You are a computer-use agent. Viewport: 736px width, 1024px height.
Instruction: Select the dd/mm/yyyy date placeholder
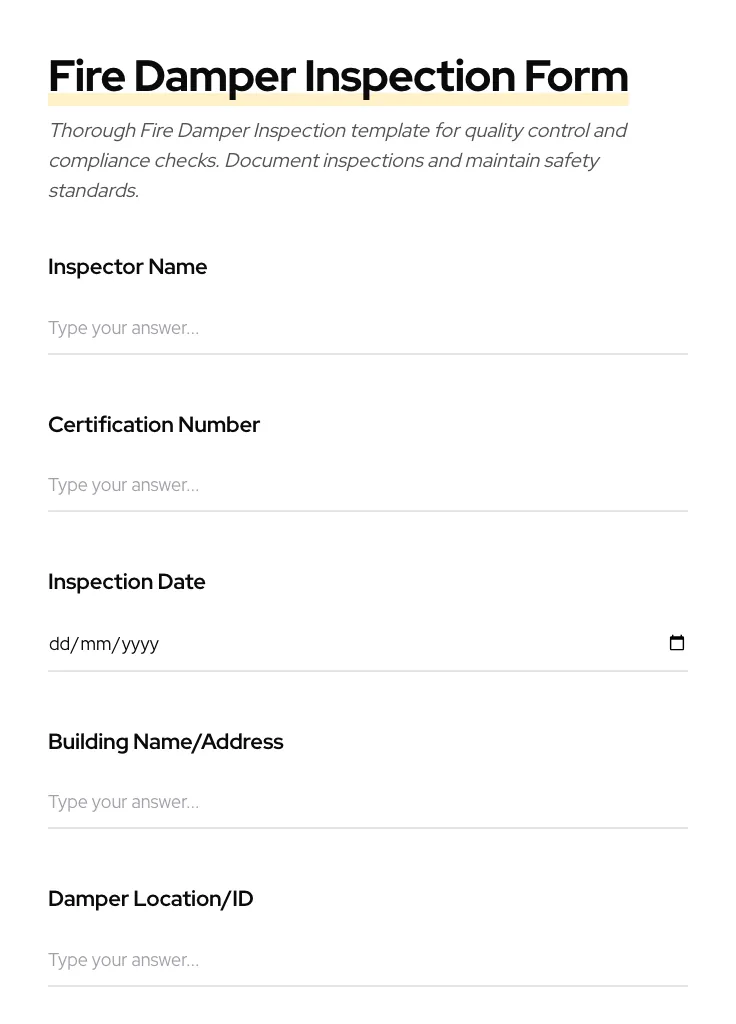[104, 644]
